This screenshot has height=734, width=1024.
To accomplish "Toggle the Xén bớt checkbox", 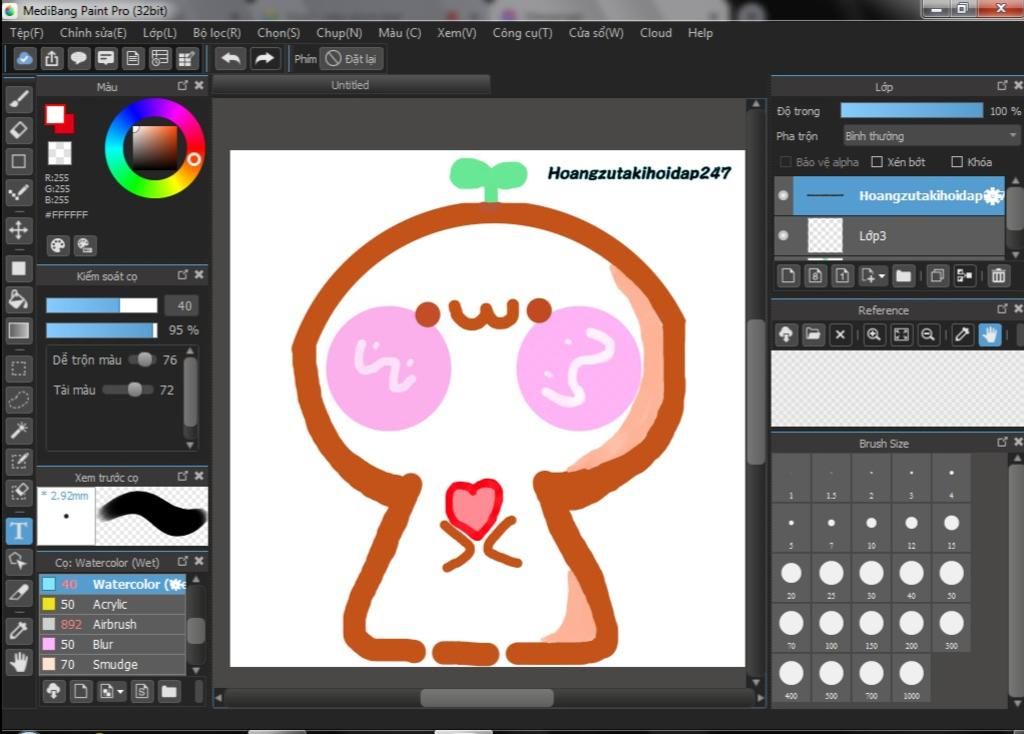I will pyautogui.click(x=877, y=162).
